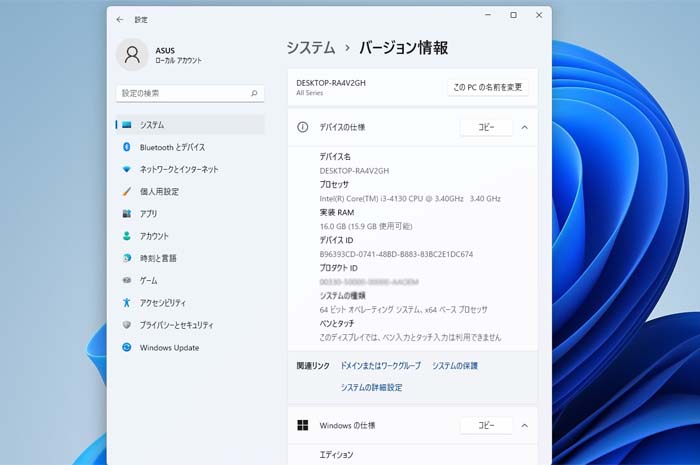Click the 16.0 GB RAM value
The height and width of the screenshot is (465, 700).
point(366,226)
